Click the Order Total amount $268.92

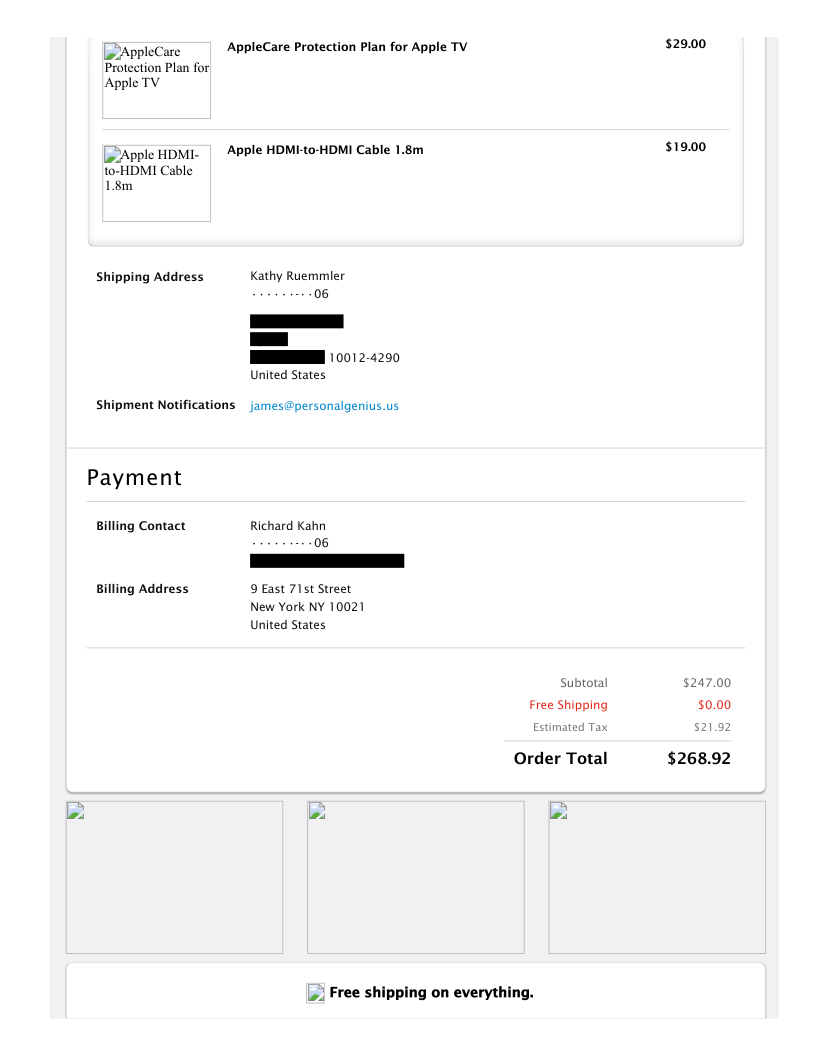coord(698,758)
